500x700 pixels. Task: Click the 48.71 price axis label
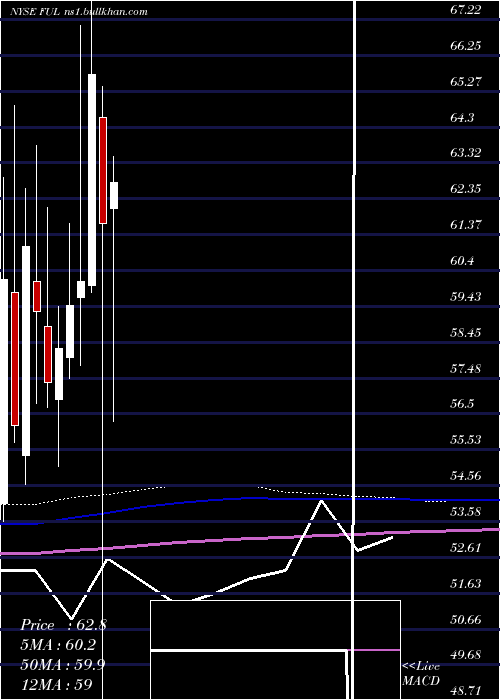point(466,691)
